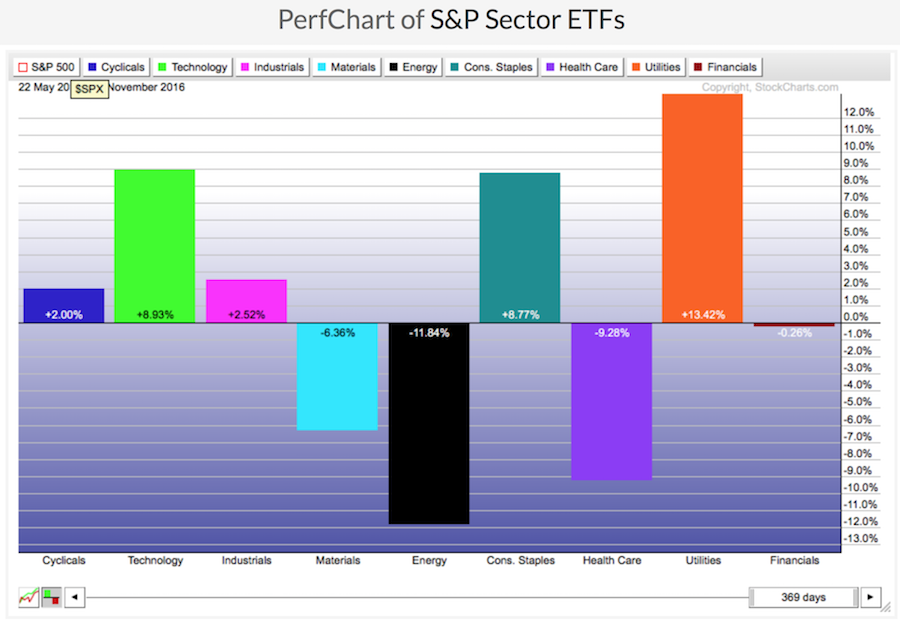Click the Financials legend tab

pyautogui.click(x=727, y=67)
